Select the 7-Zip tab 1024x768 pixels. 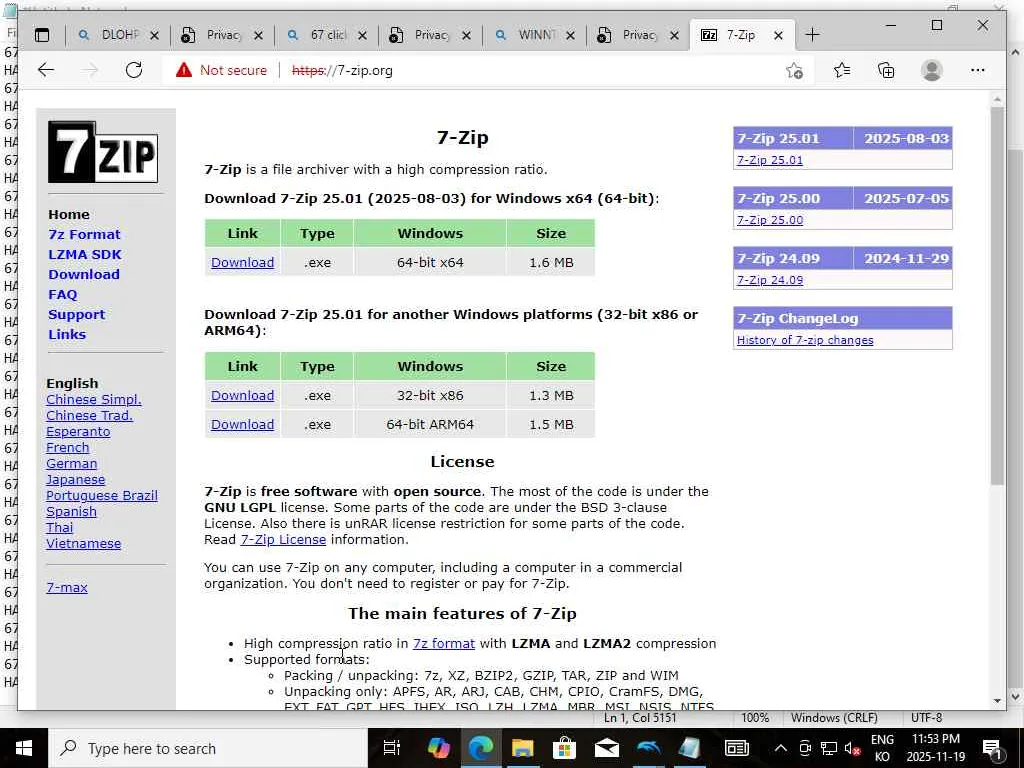741,35
